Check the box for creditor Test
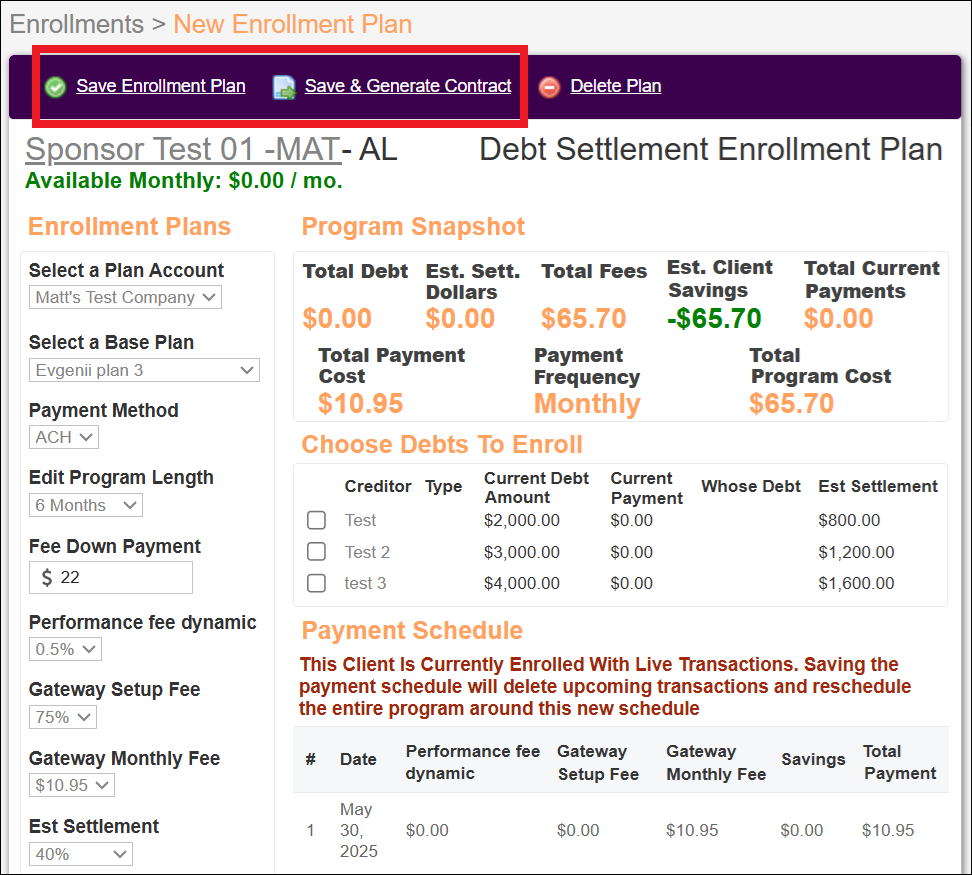The image size is (972, 875). click(x=316, y=520)
